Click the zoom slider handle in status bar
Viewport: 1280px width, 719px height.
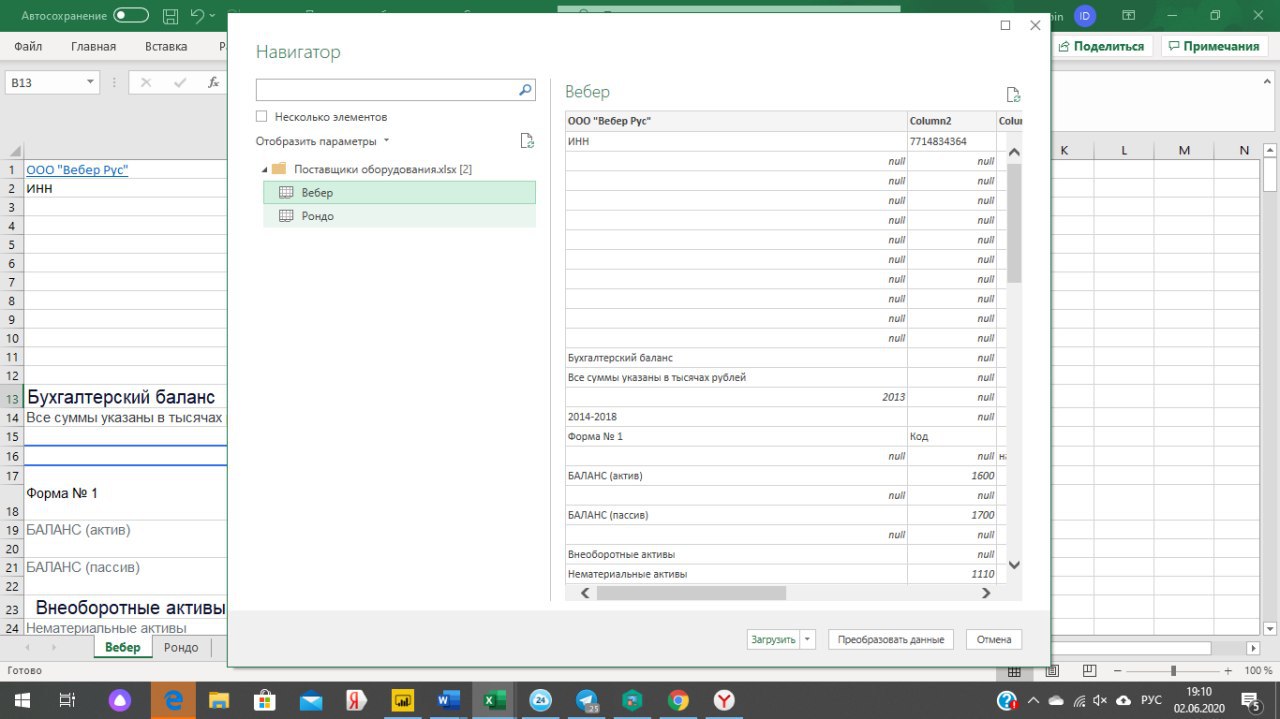1173,671
